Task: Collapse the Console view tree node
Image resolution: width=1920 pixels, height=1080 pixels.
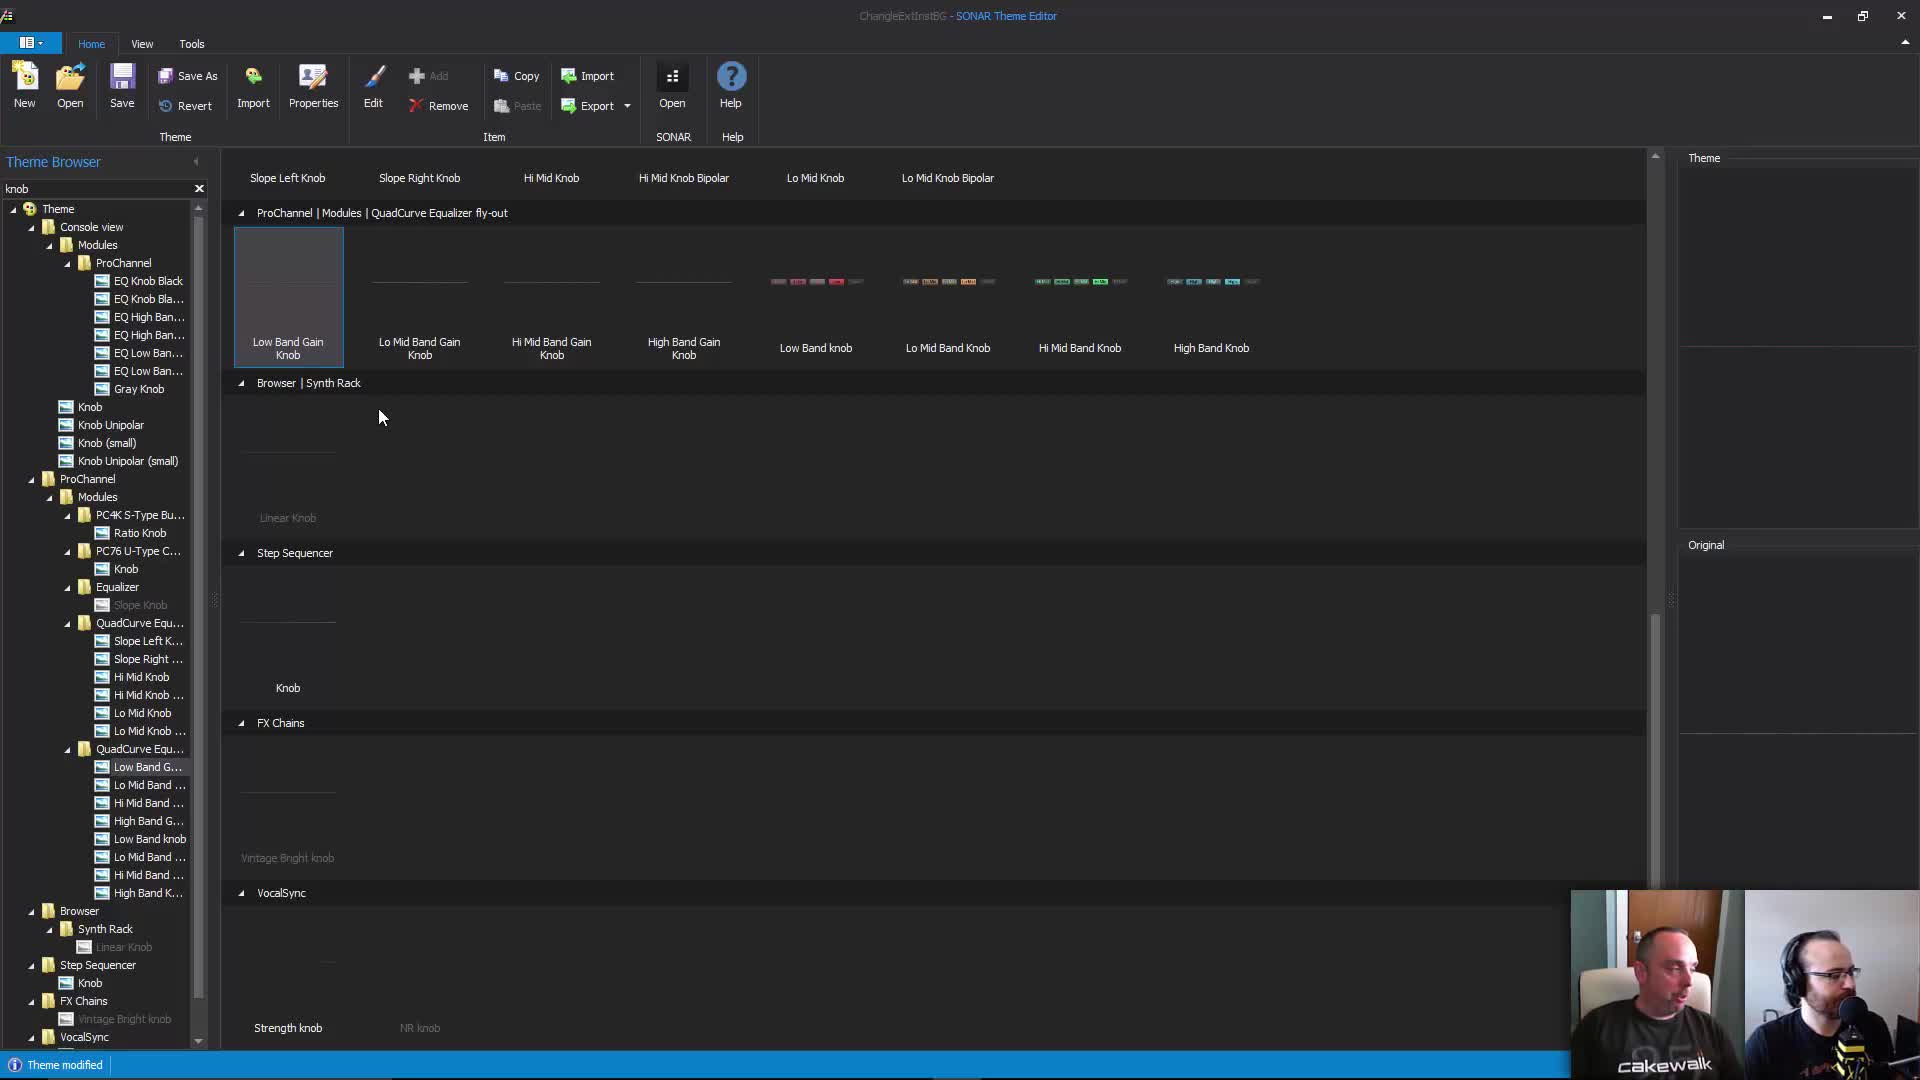Action: coord(31,228)
